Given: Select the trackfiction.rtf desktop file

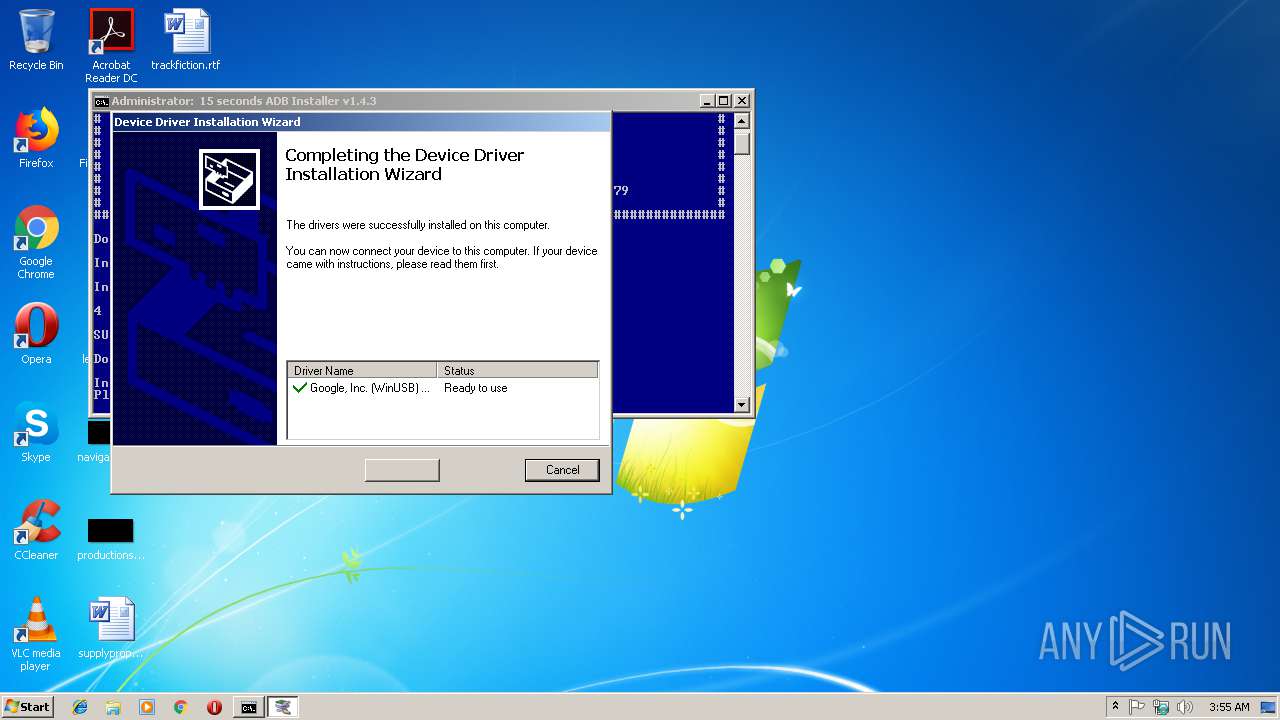Looking at the screenshot, I should click(186, 40).
